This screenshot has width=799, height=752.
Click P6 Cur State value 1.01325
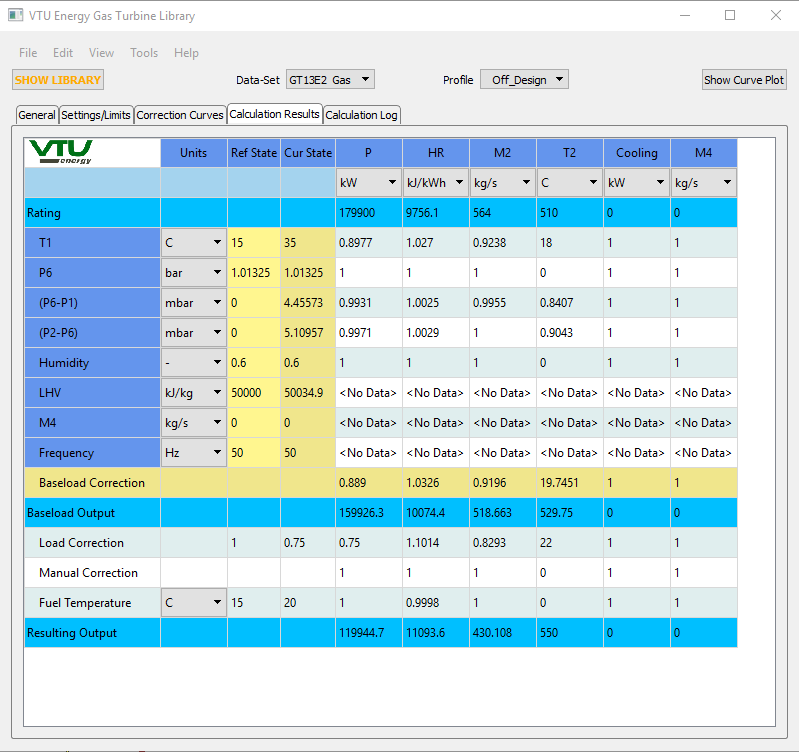(308, 273)
